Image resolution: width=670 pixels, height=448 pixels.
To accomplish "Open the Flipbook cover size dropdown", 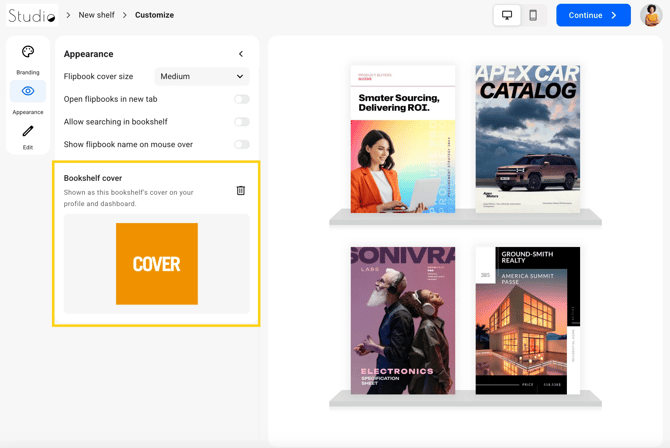I will click(202, 77).
